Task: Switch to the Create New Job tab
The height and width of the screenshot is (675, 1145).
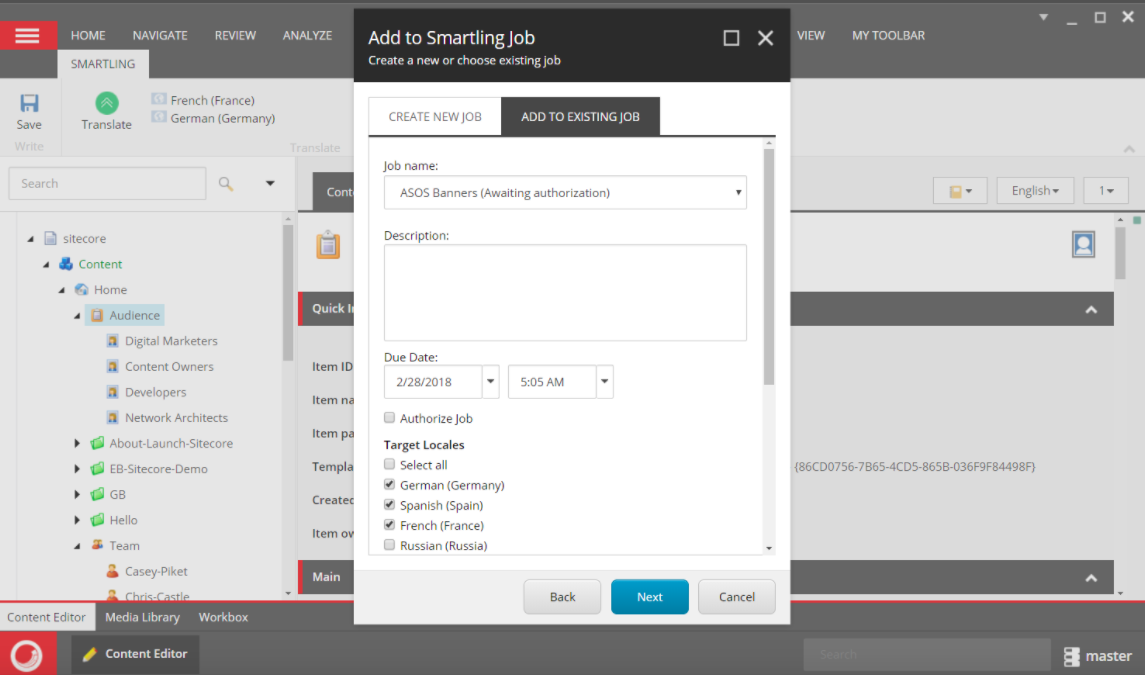Action: tap(434, 116)
